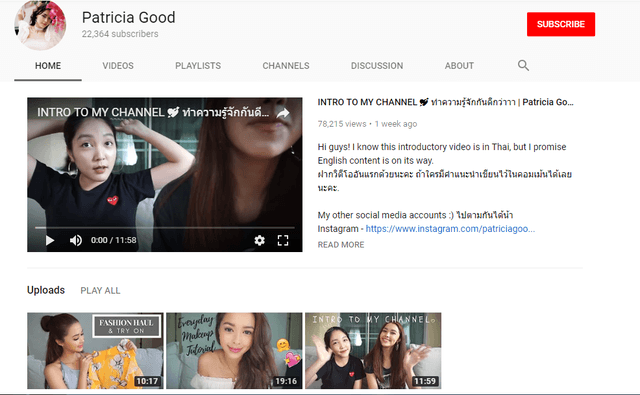Open the Intro To My Channel title link
The height and width of the screenshot is (395, 640).
[x=445, y=102]
